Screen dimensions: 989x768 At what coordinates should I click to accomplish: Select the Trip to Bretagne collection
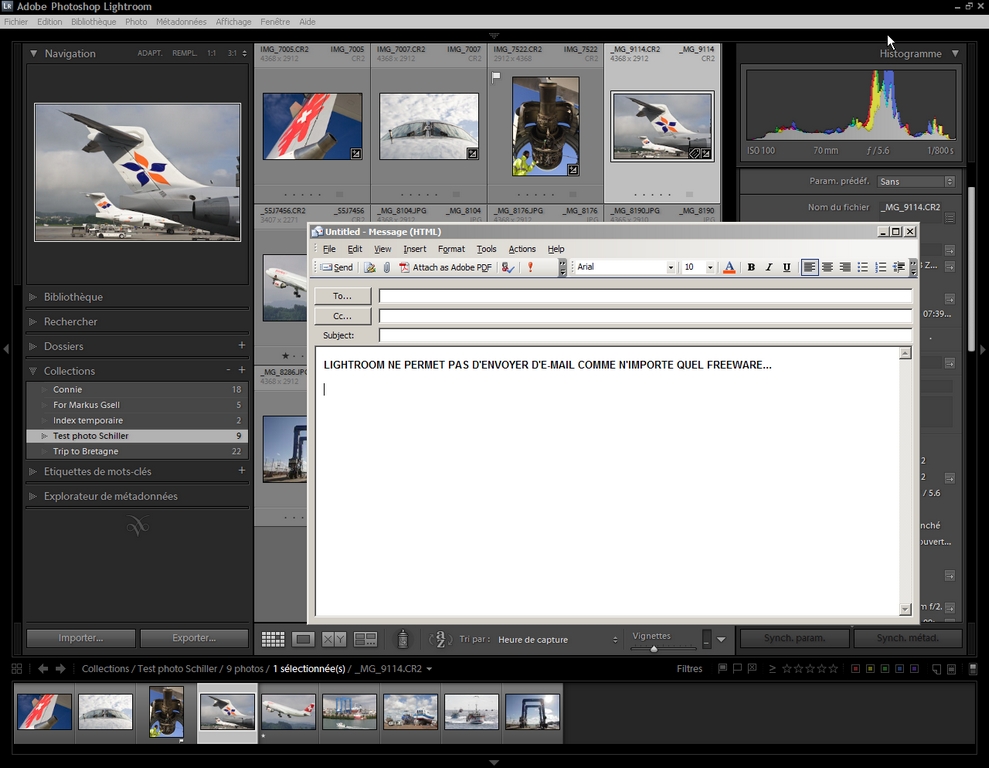[137, 451]
